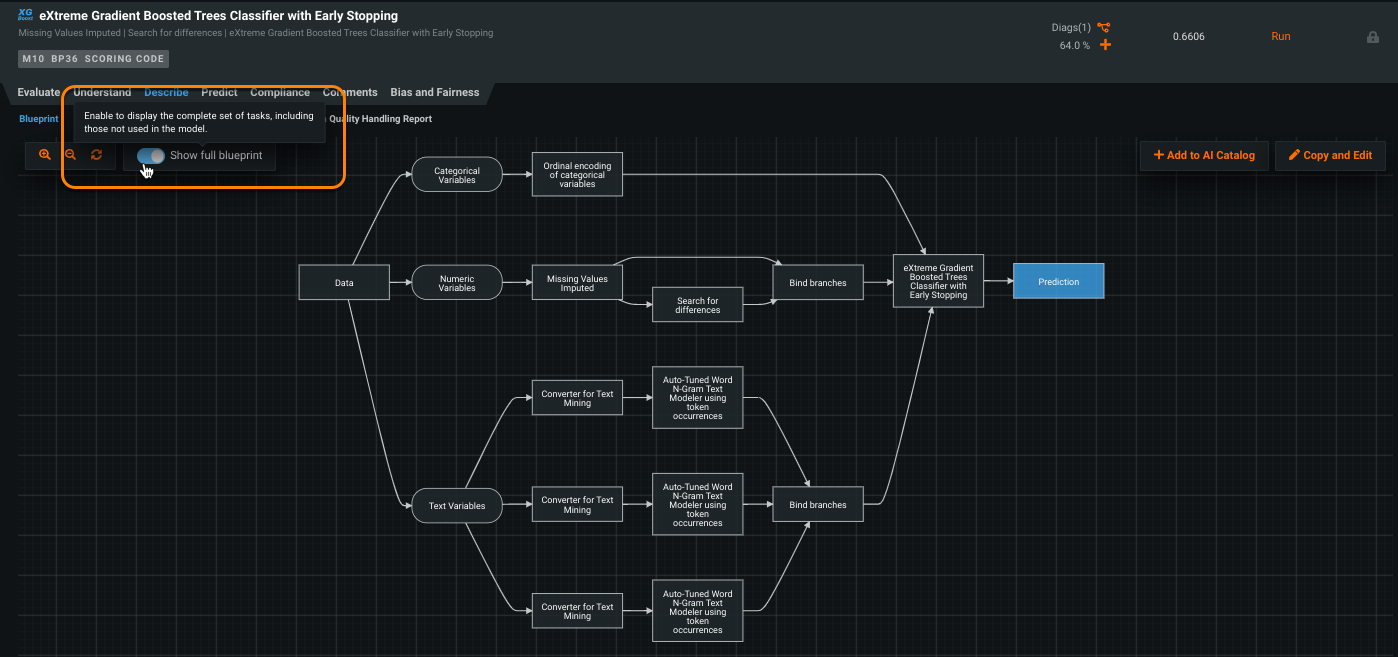The width and height of the screenshot is (1398, 657).
Task: Click the orange plus icon beside 64.0 %
Action: [x=1105, y=45]
